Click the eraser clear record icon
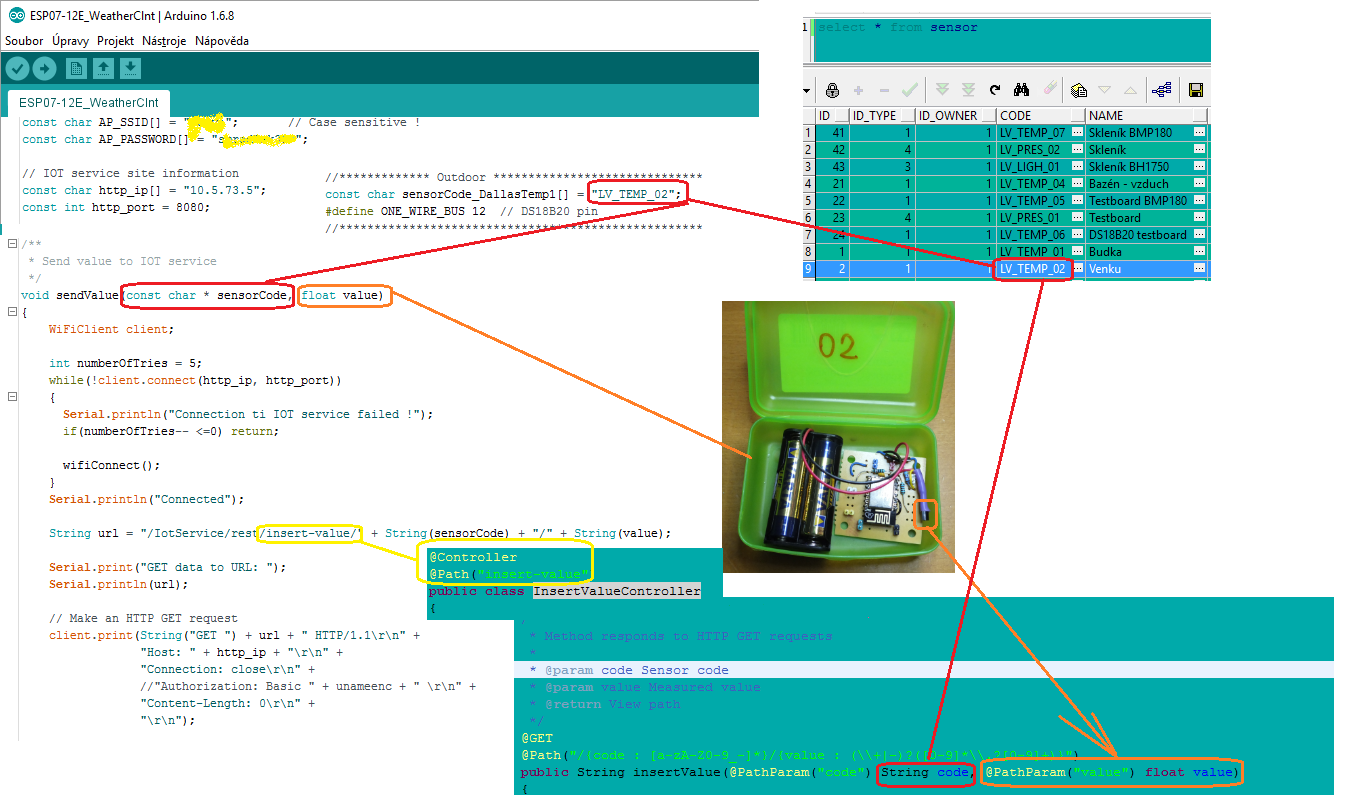1345x812 pixels. (x=1049, y=90)
